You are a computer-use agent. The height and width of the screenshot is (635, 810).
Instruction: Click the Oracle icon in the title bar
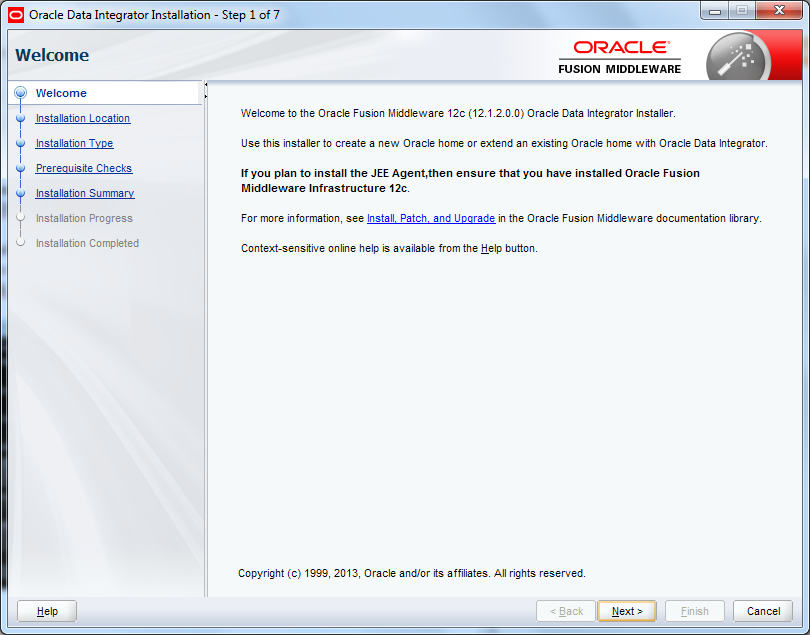(13, 11)
